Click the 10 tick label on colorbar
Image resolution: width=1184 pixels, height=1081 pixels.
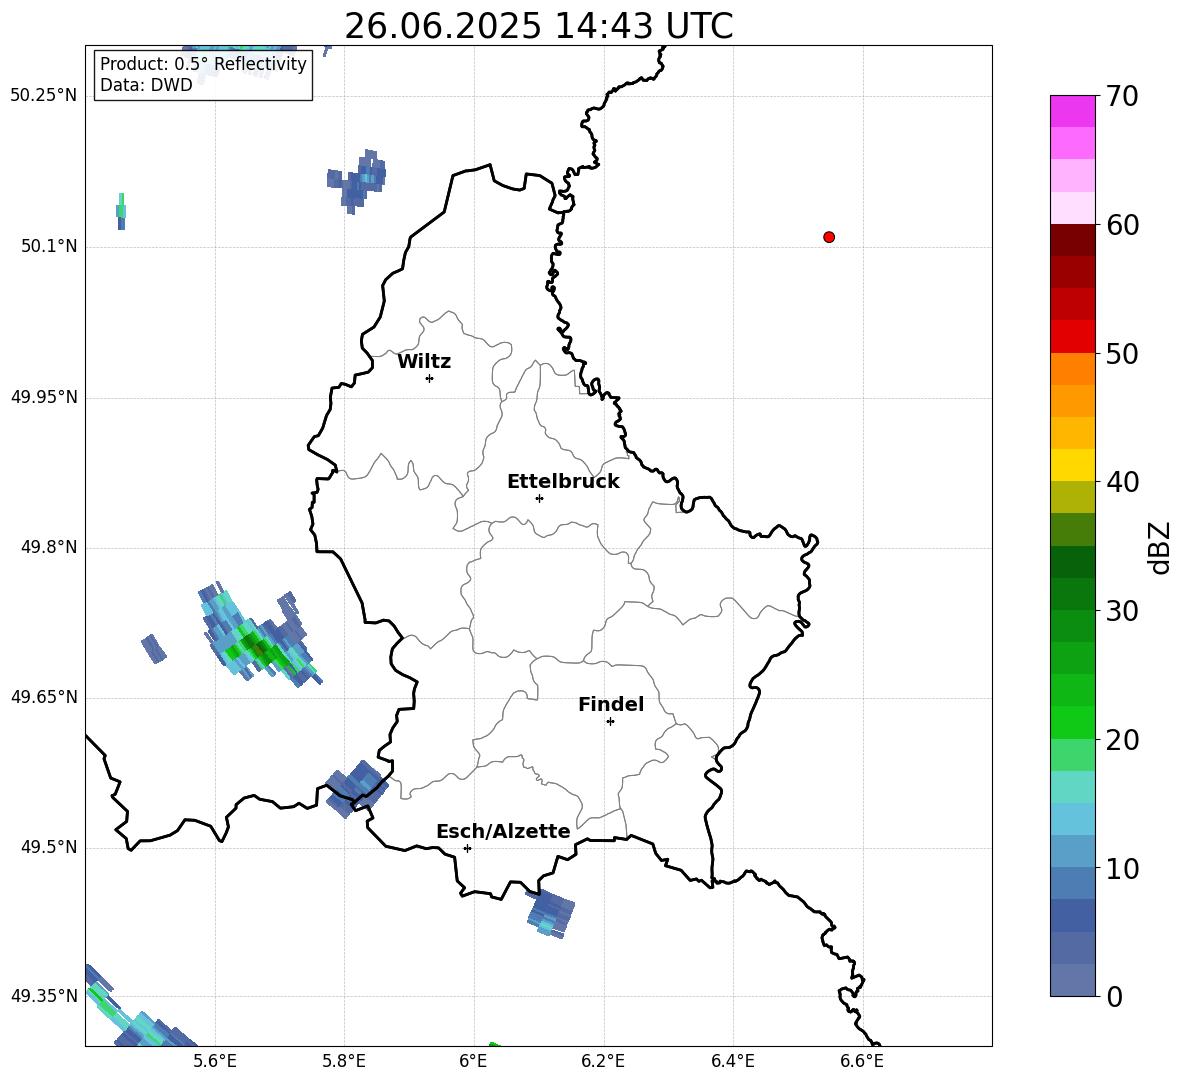[1122, 869]
